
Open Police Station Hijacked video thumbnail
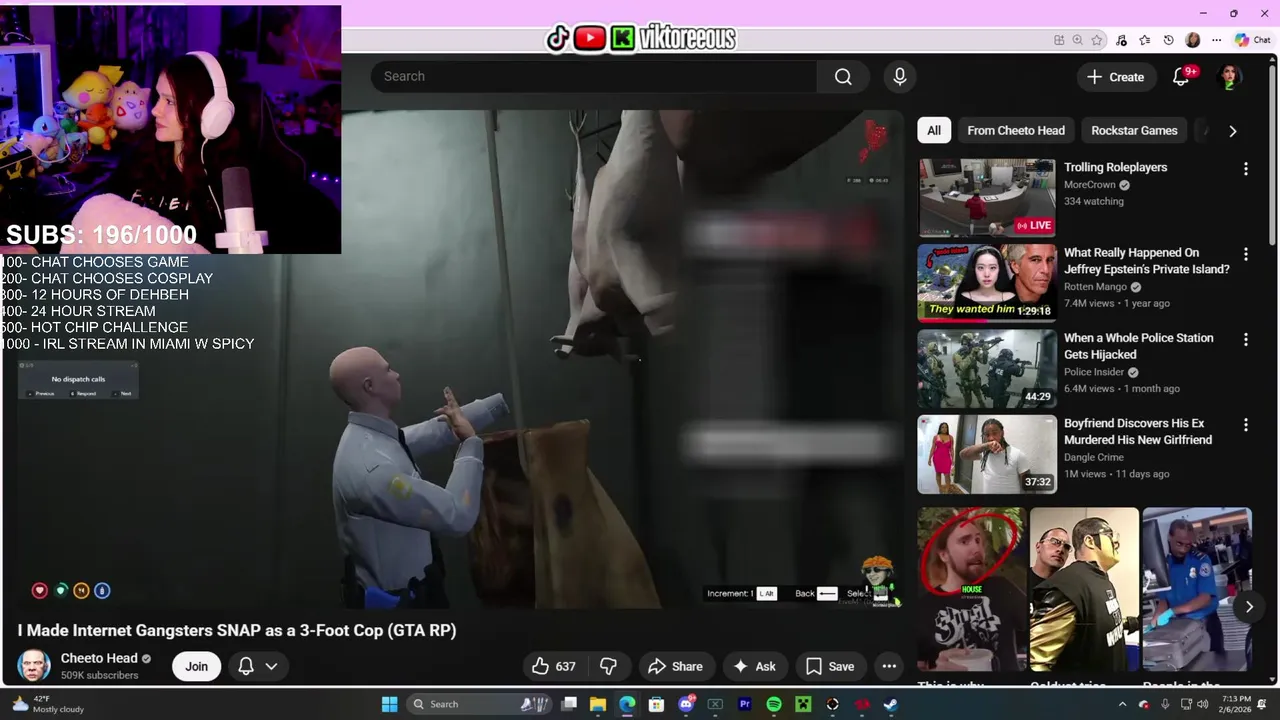(x=987, y=369)
